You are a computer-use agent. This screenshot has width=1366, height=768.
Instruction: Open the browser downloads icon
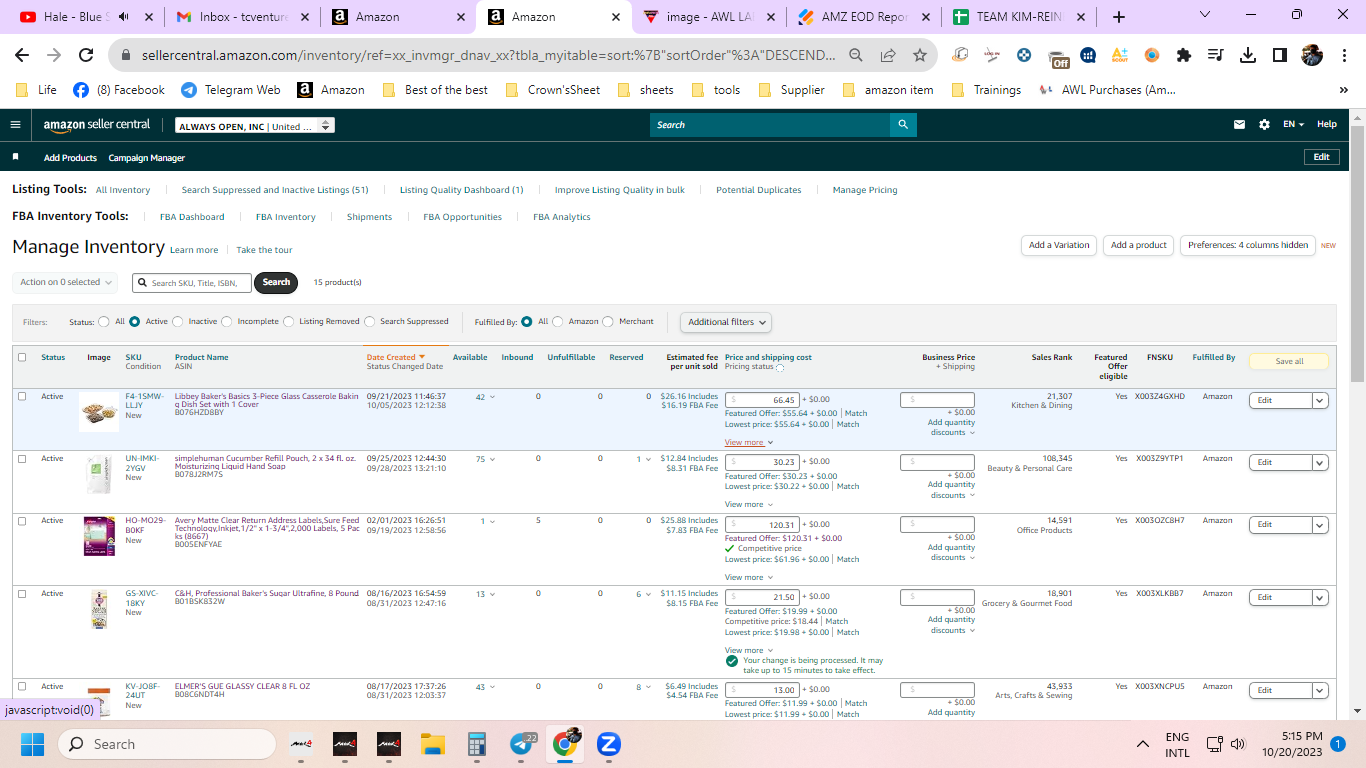click(x=1247, y=56)
